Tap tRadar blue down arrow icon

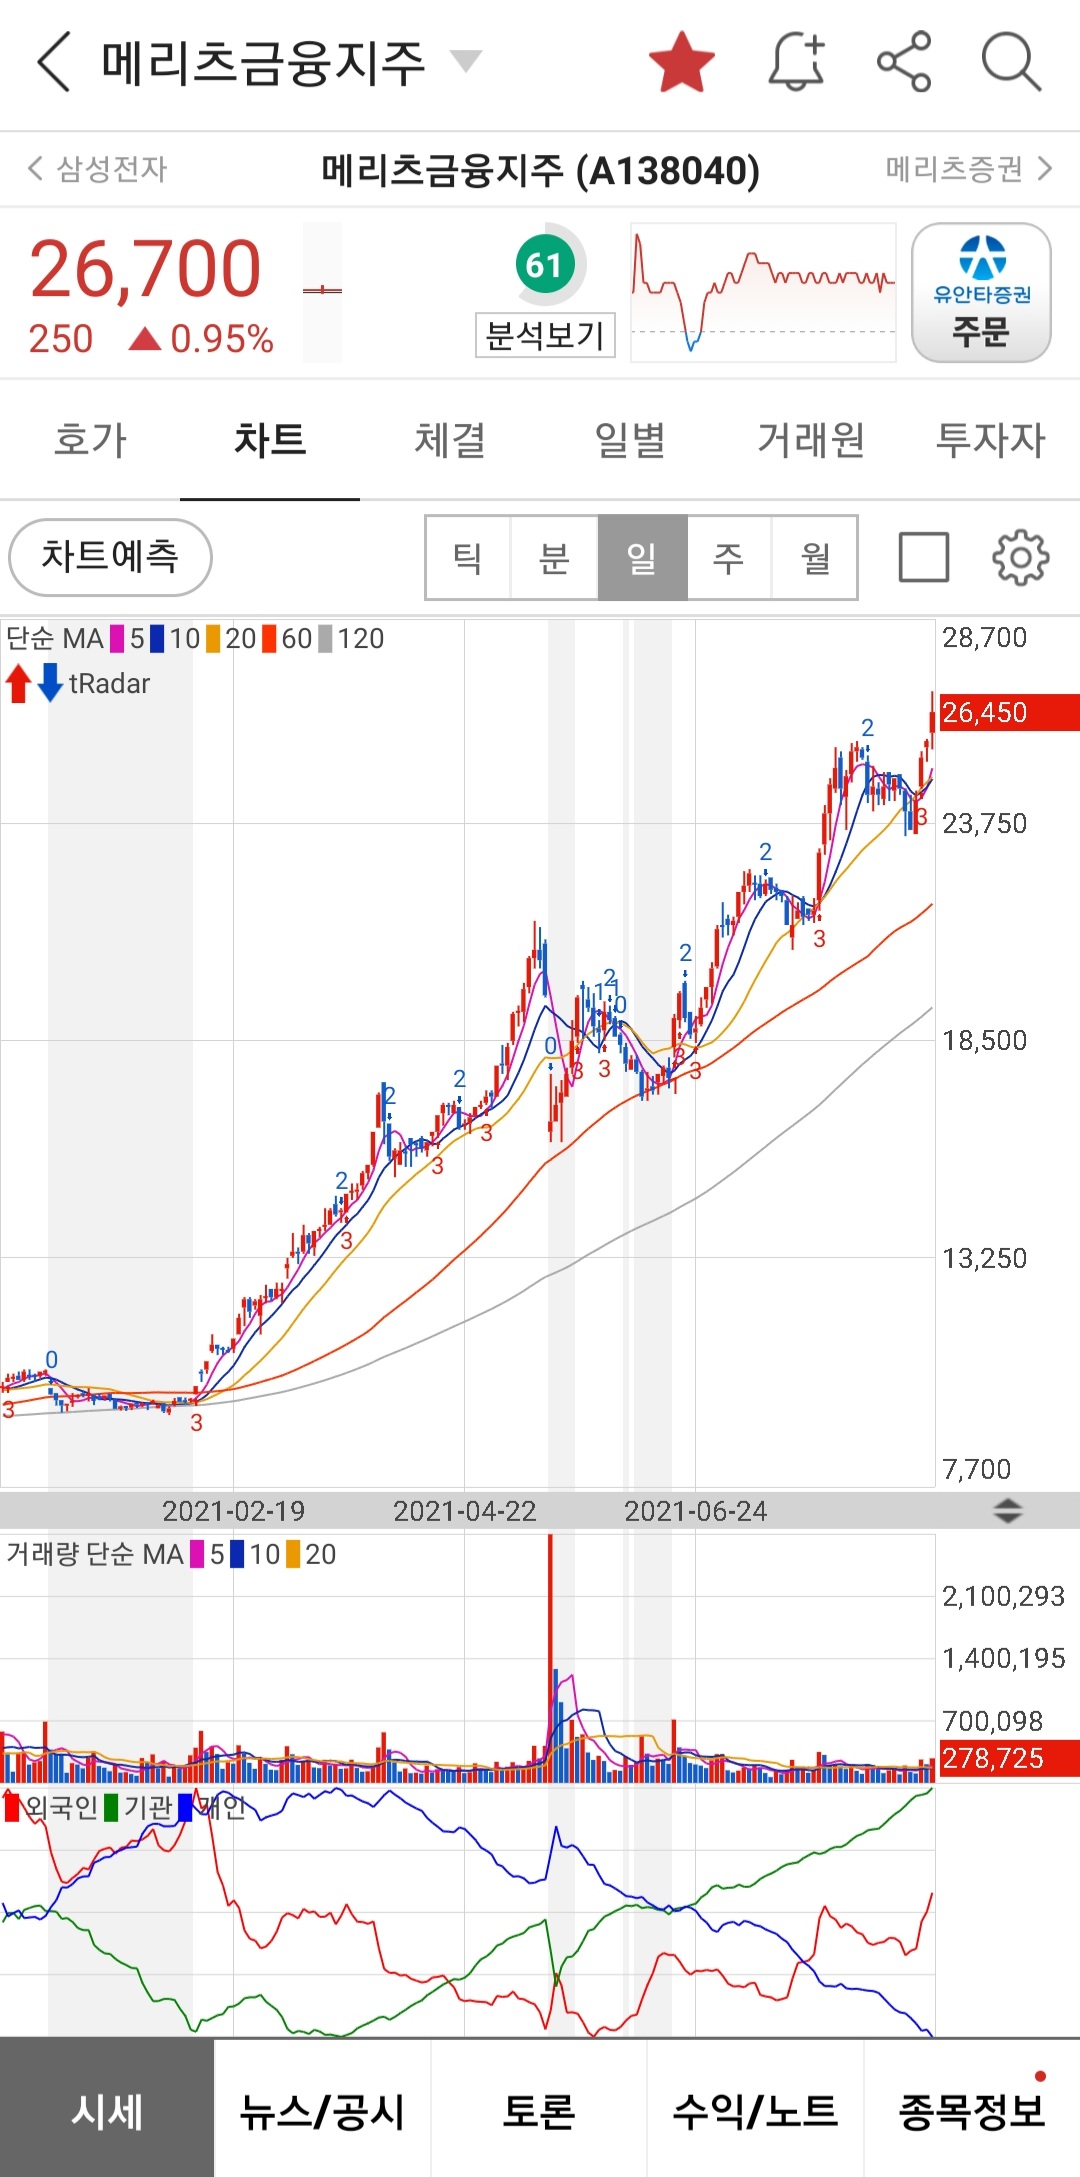pos(50,683)
